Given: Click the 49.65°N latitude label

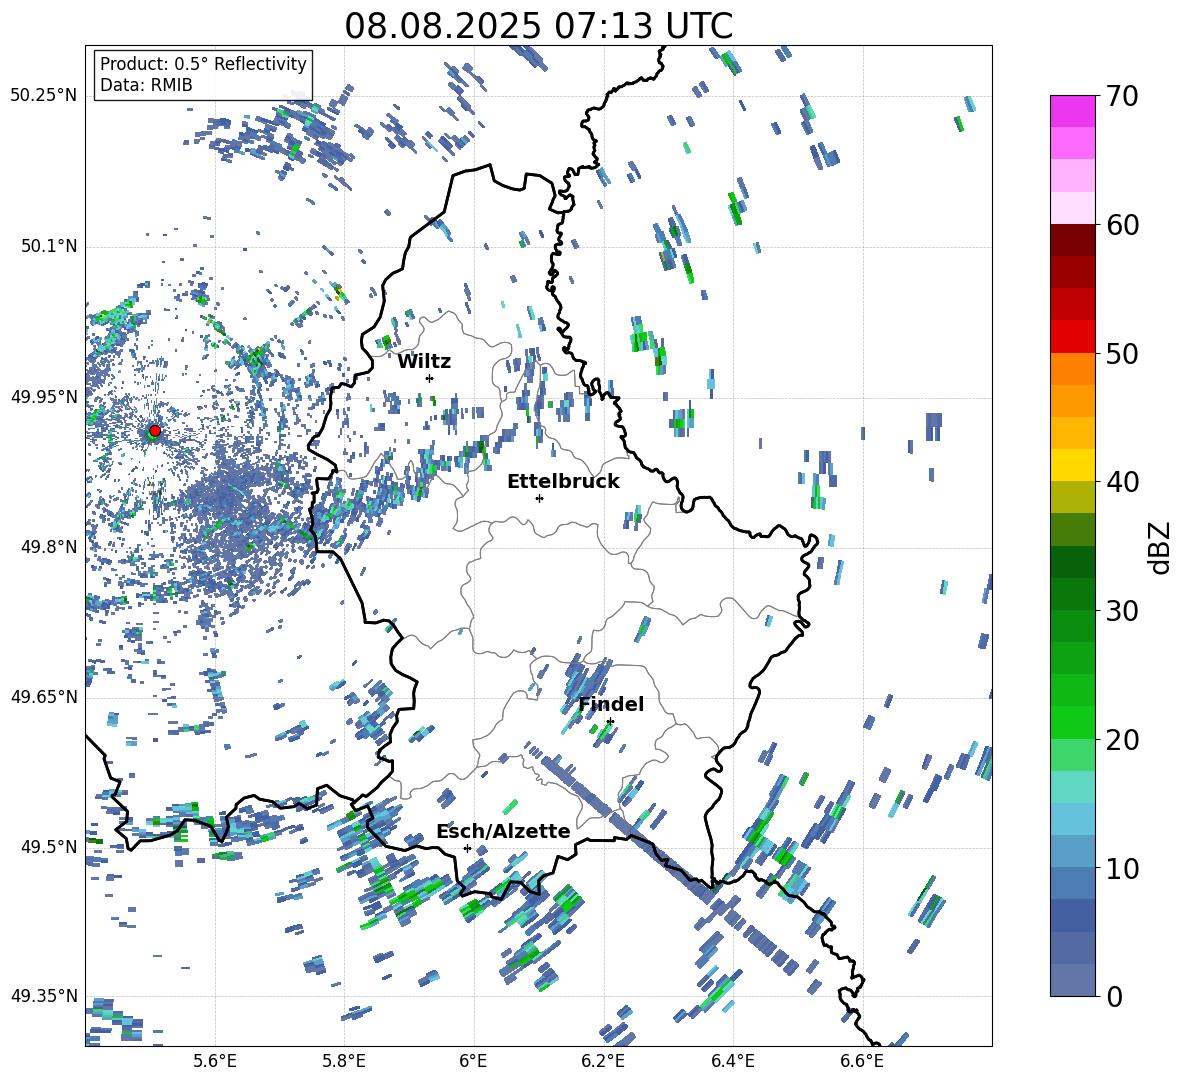Looking at the screenshot, I should tap(44, 697).
